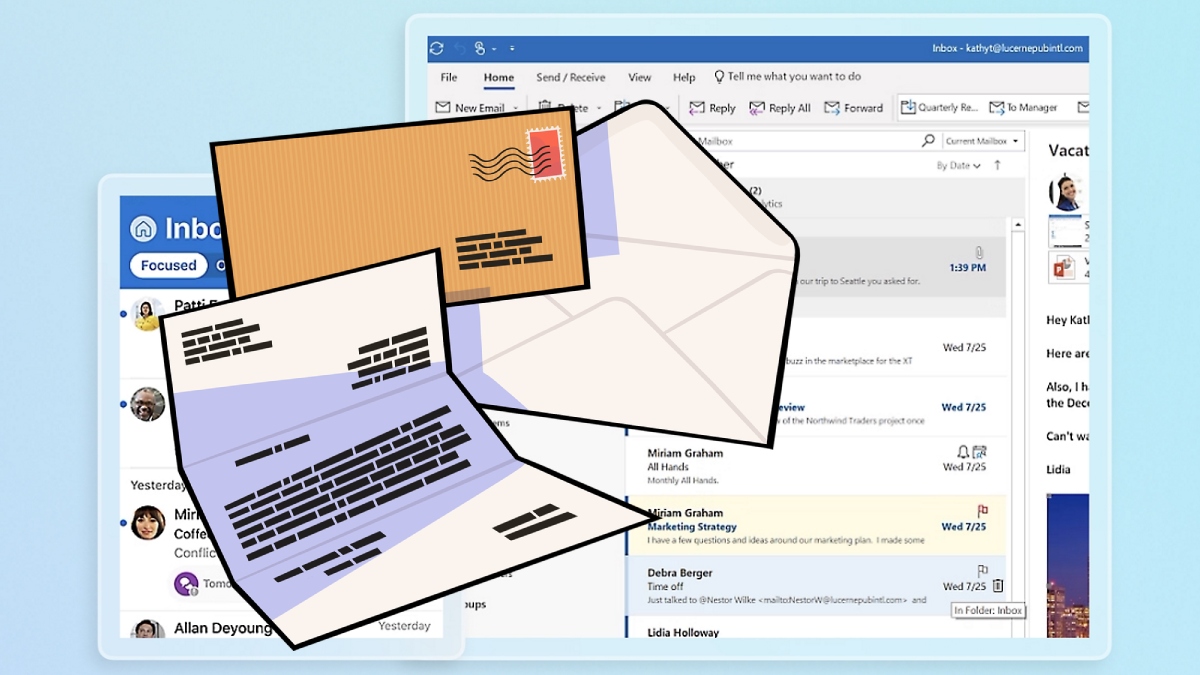The width and height of the screenshot is (1200, 675).
Task: Expand the By Date sort dropdown
Action: point(958,166)
